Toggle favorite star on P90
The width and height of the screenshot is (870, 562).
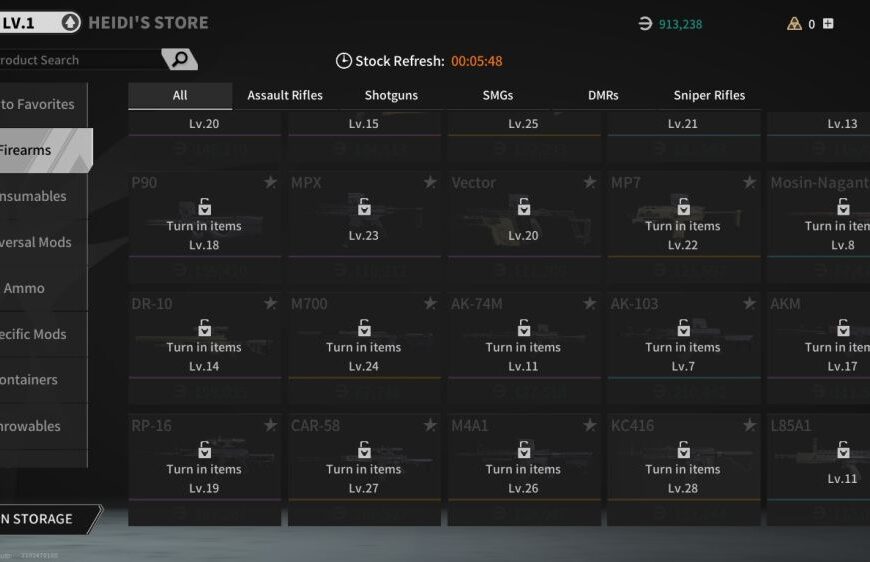click(x=270, y=182)
